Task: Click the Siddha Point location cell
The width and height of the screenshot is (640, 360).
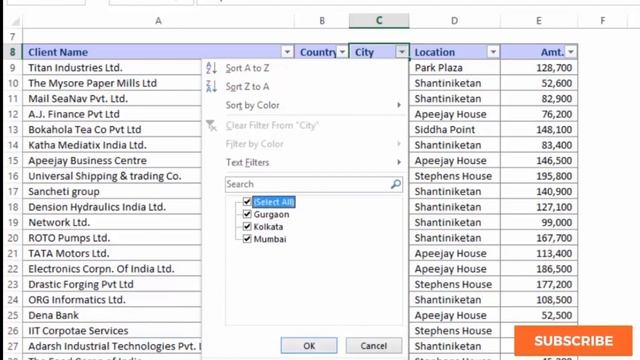Action: point(455,129)
